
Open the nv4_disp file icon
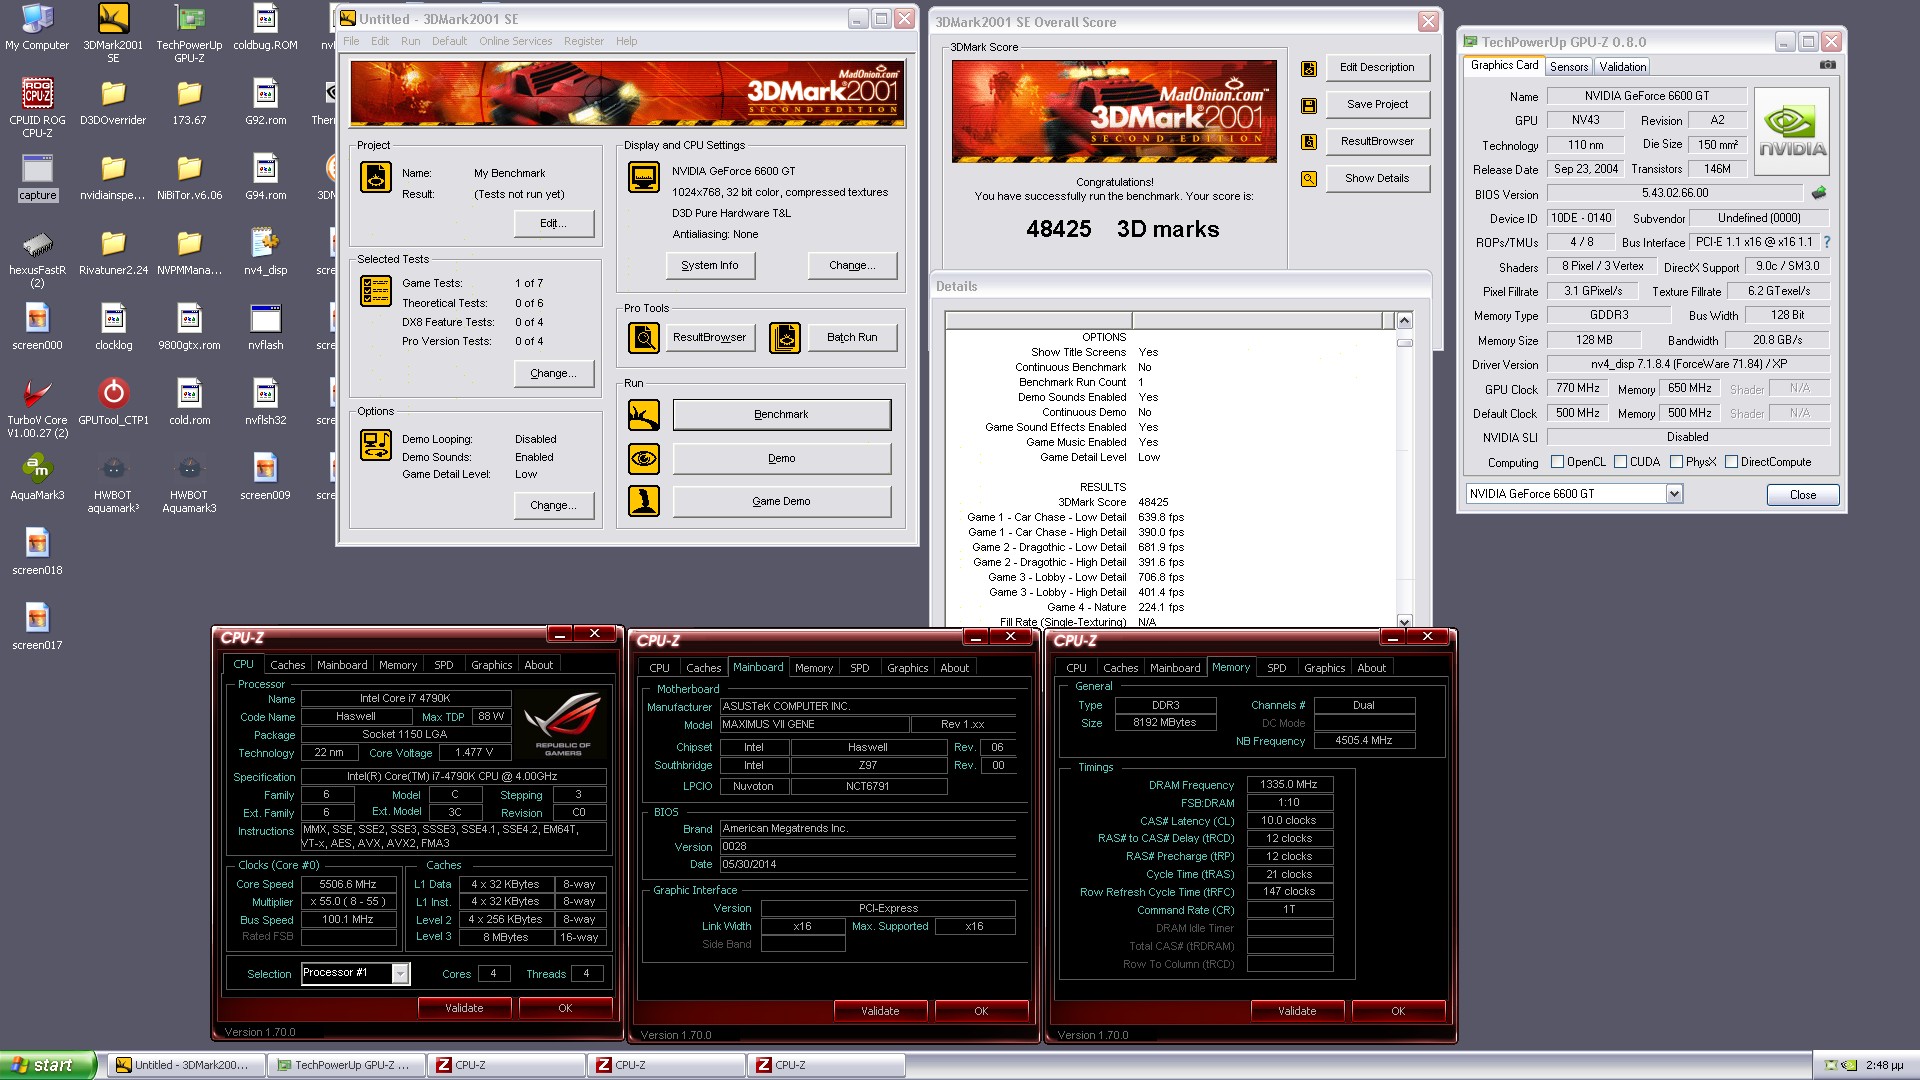[x=265, y=252]
